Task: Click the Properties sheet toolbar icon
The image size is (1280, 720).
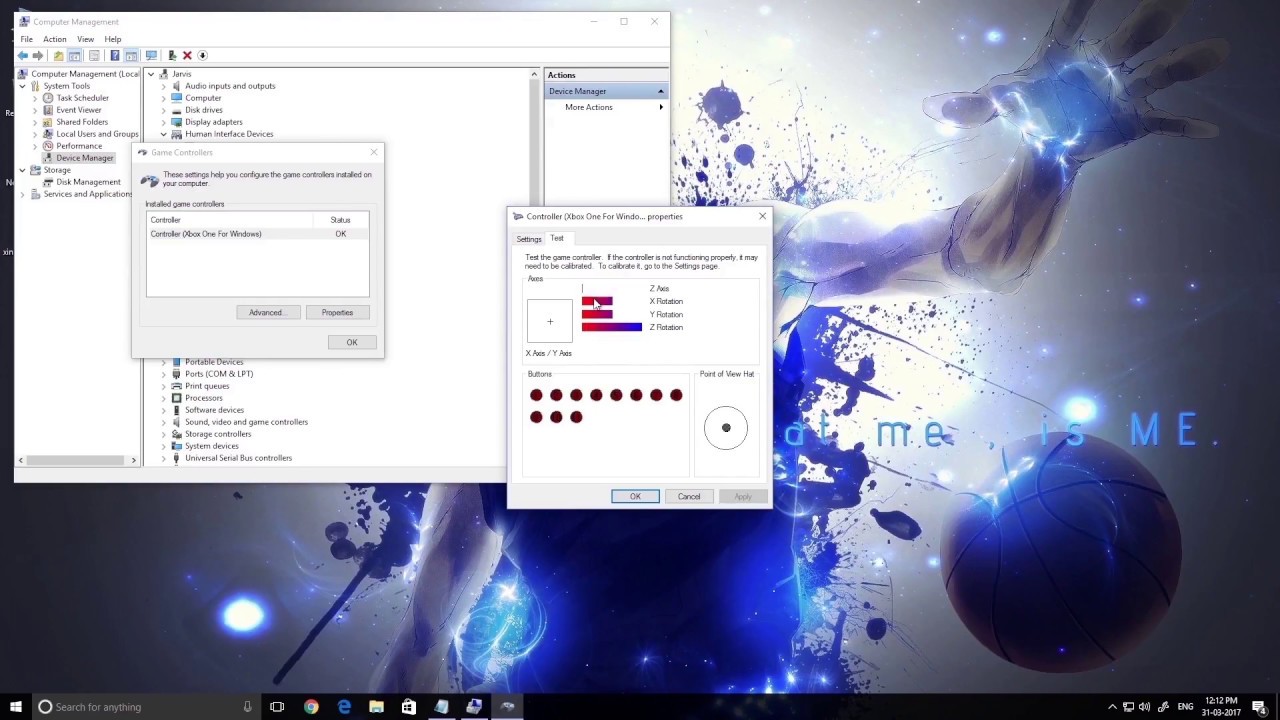Action: coord(94,55)
